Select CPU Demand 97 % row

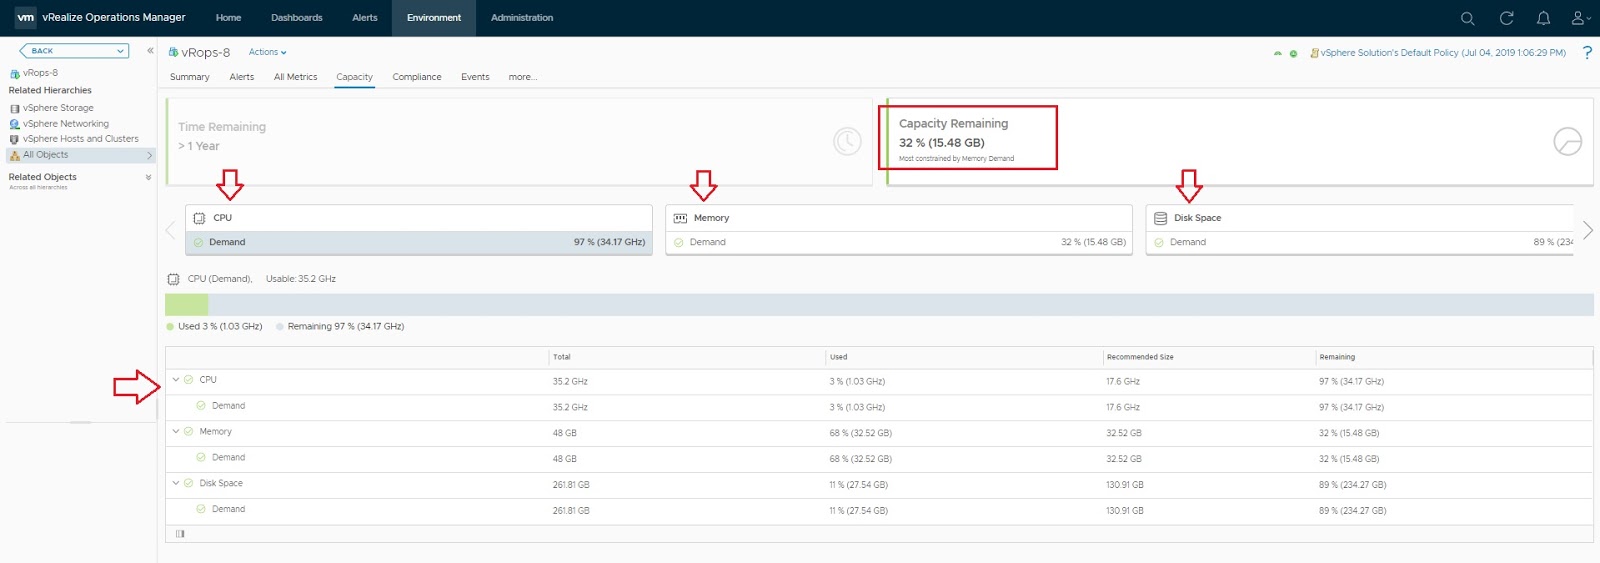(419, 243)
